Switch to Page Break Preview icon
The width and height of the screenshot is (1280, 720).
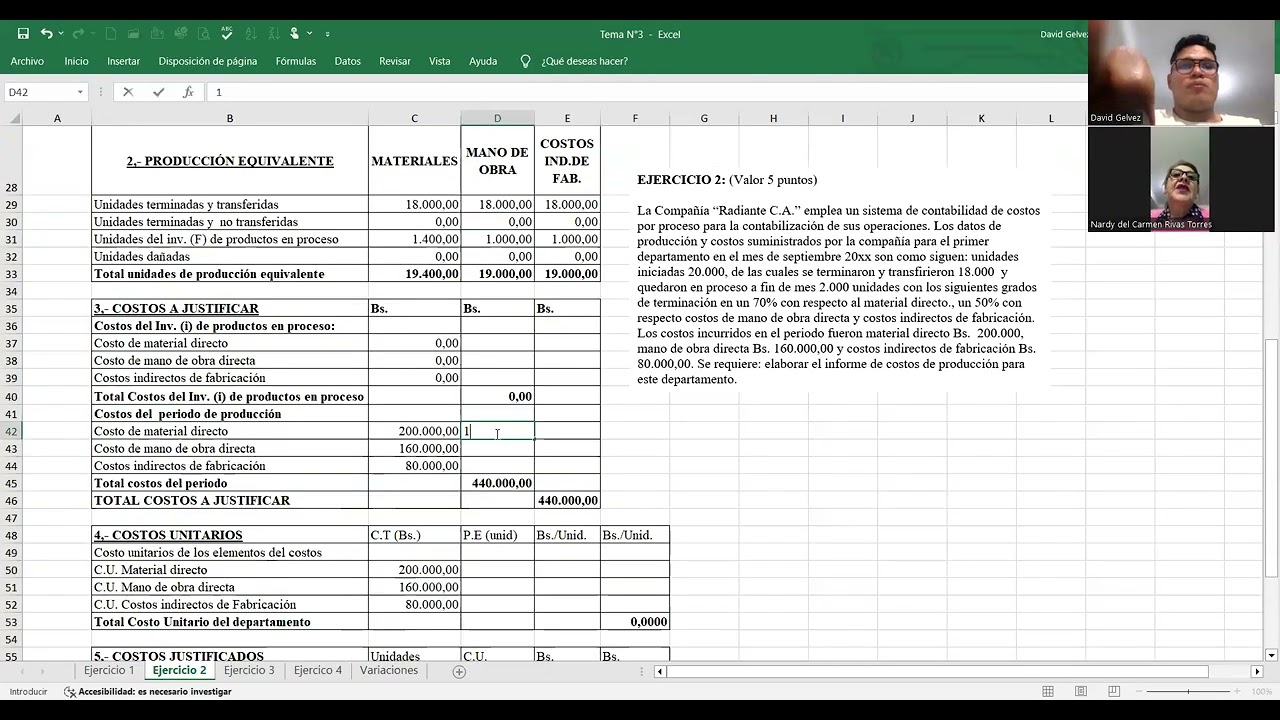[1114, 691]
